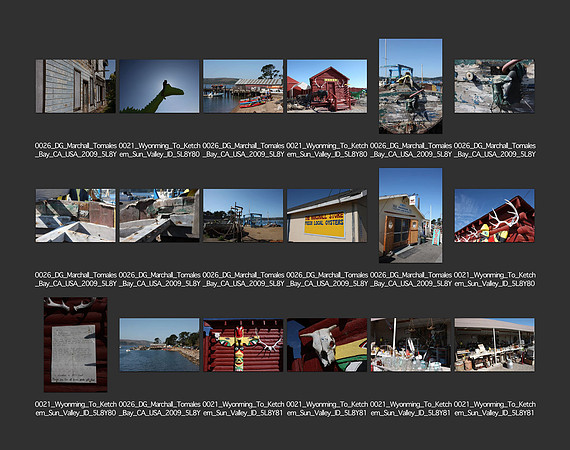Click caption under the antlers on roof photo
The height and width of the screenshot is (450, 570).
point(494,279)
